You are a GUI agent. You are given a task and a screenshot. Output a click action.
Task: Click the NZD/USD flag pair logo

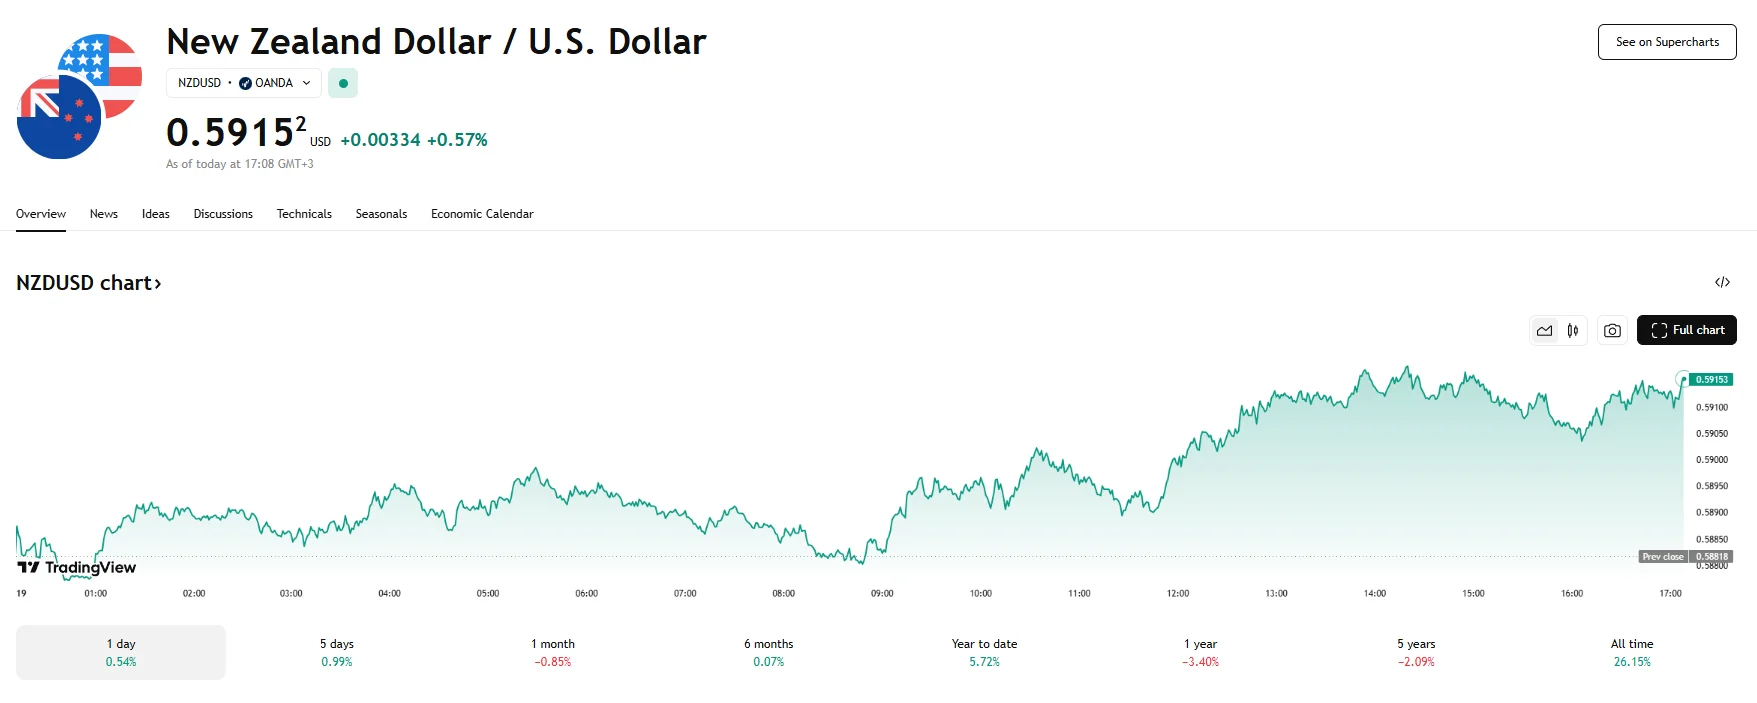(x=79, y=97)
